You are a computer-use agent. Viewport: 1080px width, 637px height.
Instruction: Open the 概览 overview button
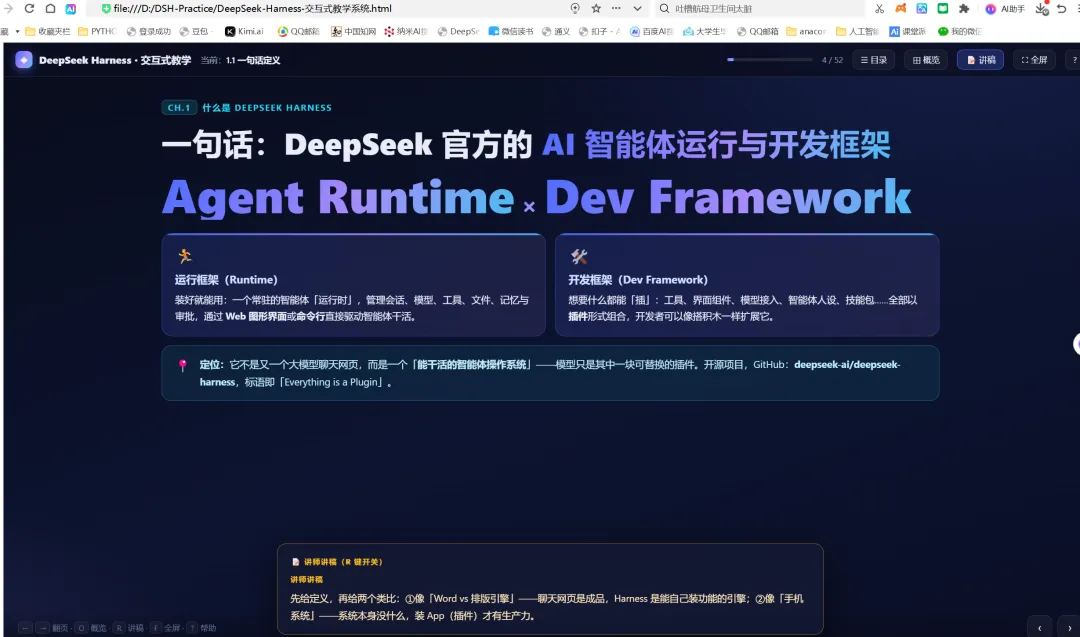pos(926,60)
